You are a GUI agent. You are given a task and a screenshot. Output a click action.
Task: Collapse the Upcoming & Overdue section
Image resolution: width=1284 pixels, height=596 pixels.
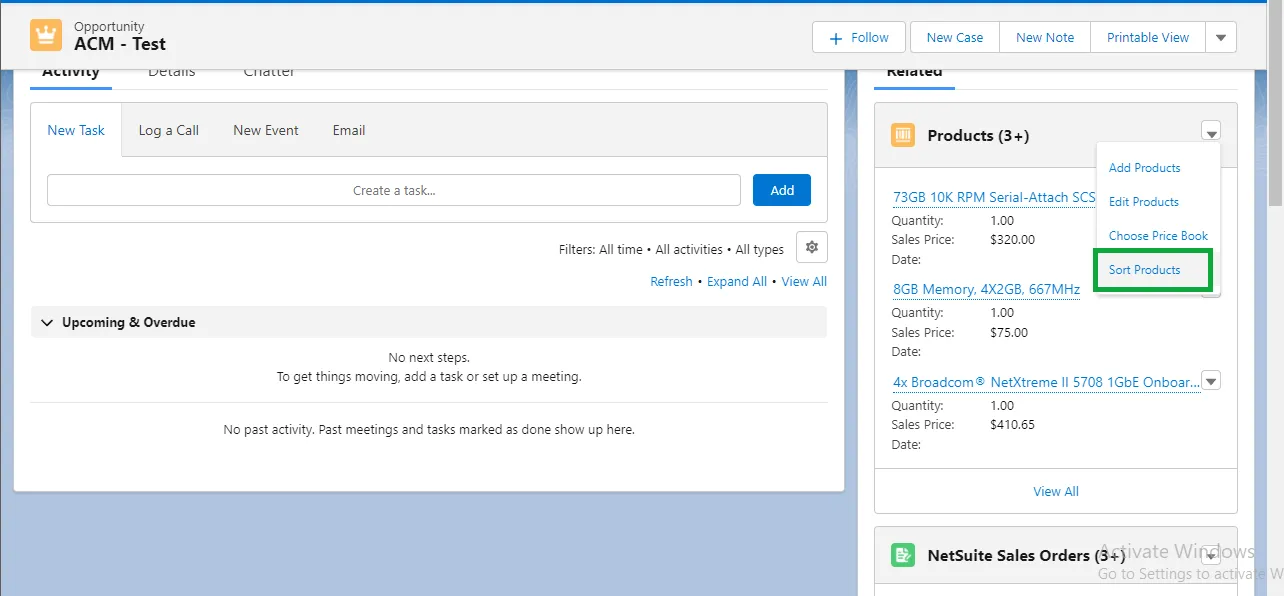[47, 323]
